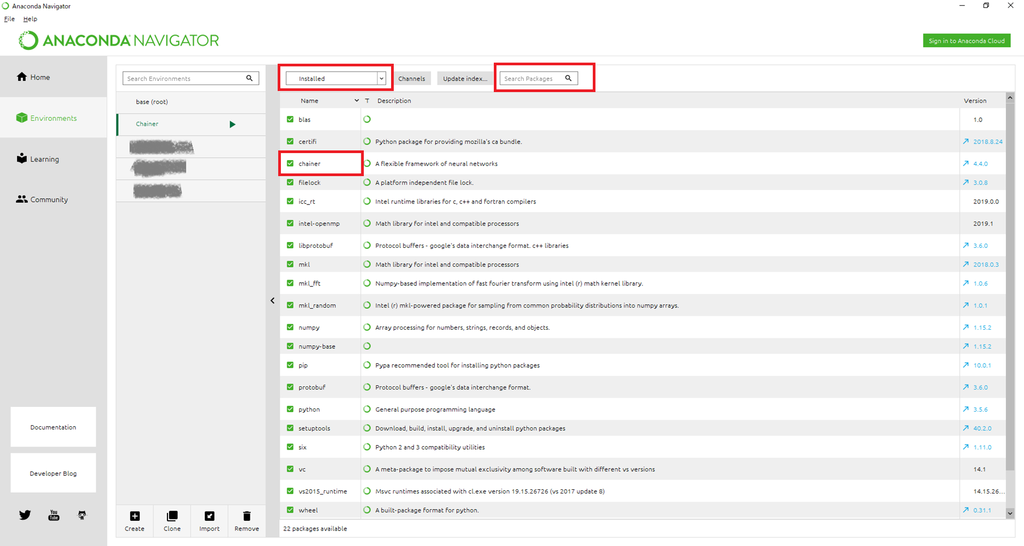Click the scrollbar down arrow of the package list
Screen dimensions: 1024x546
point(1010,513)
